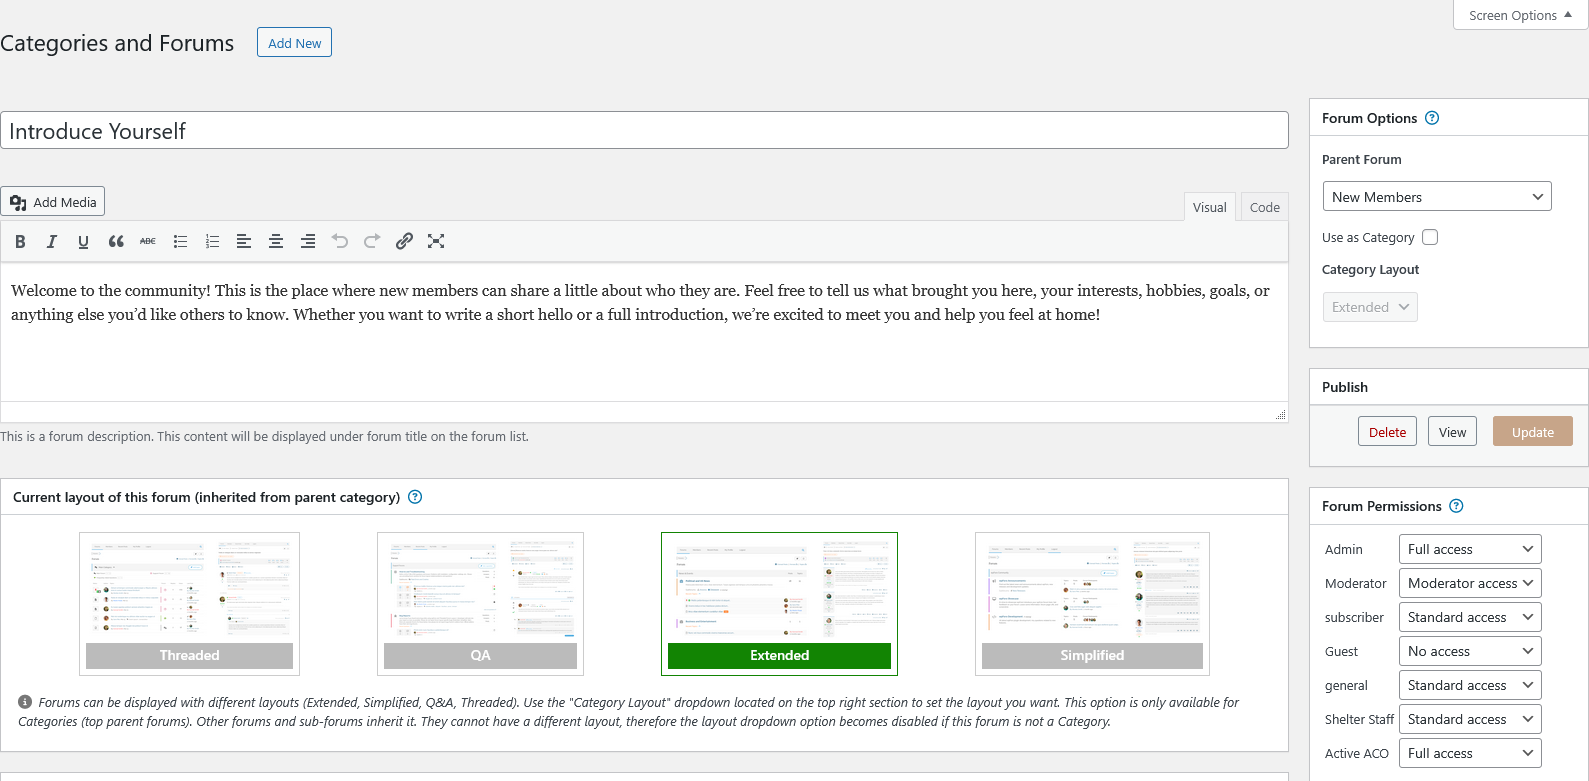Expand the Screen Options panel
This screenshot has width=1589, height=781.
pos(1519,15)
